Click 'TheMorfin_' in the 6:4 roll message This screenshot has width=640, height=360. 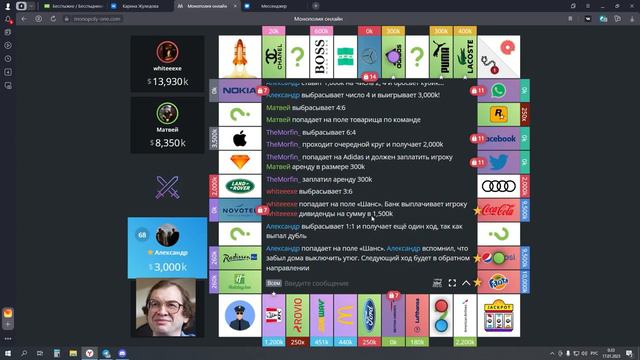[x=283, y=132]
